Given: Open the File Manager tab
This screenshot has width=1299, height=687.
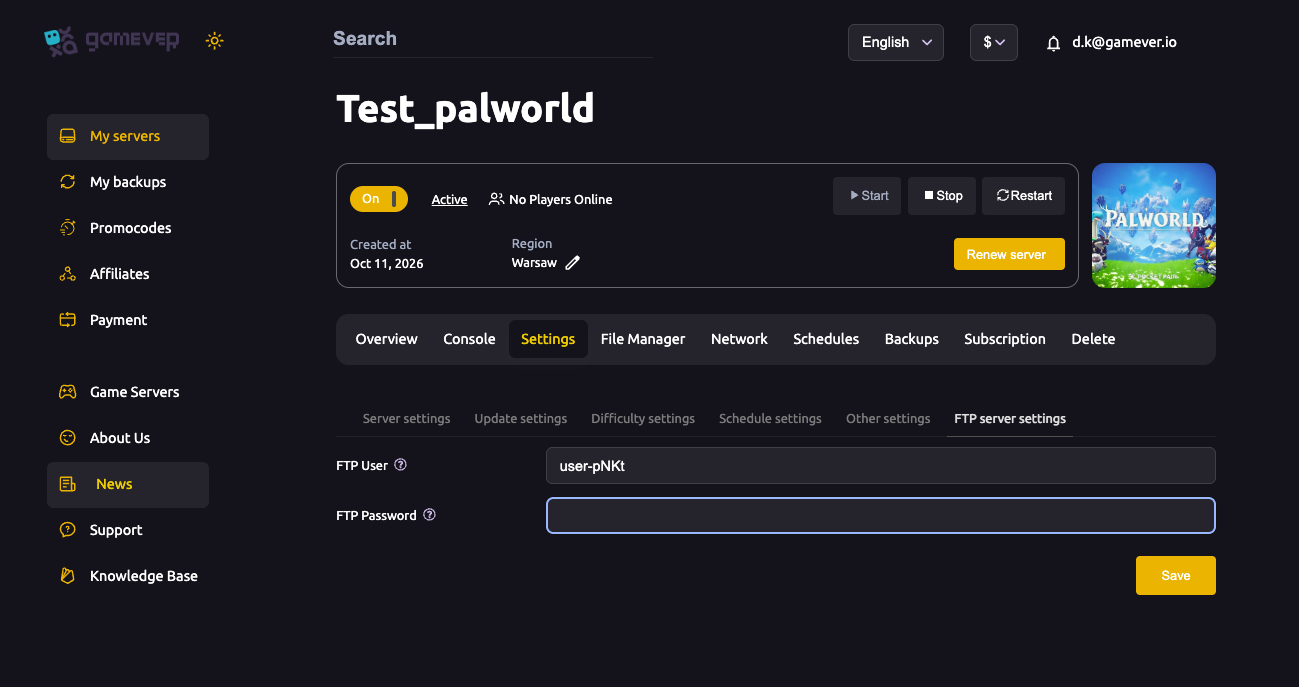Looking at the screenshot, I should pos(643,339).
